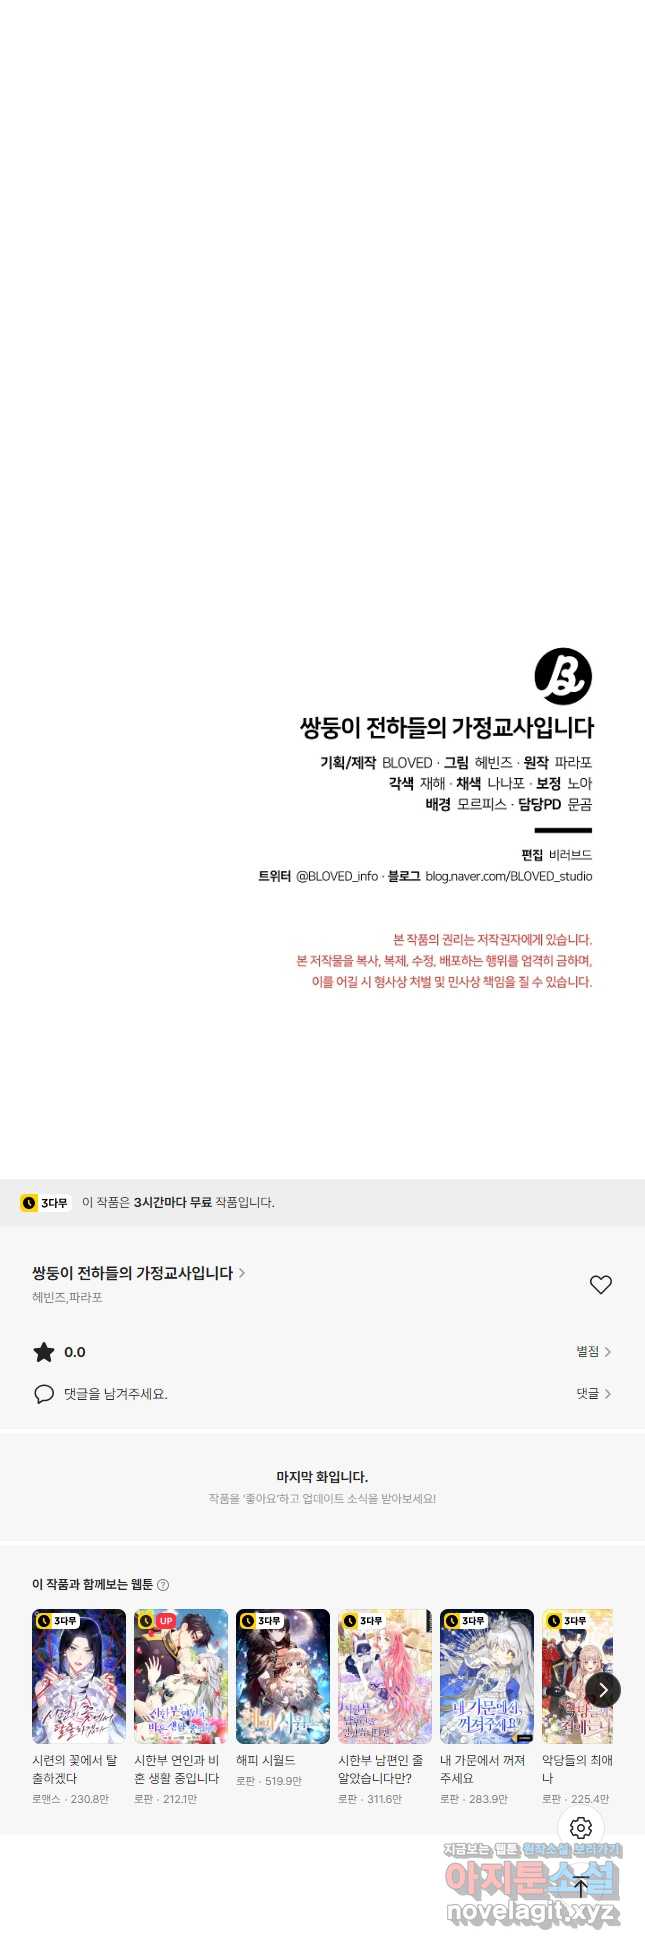This screenshot has height=1950, width=645.
Task: Show next recommended webtoons with the arrow
Action: (602, 1690)
